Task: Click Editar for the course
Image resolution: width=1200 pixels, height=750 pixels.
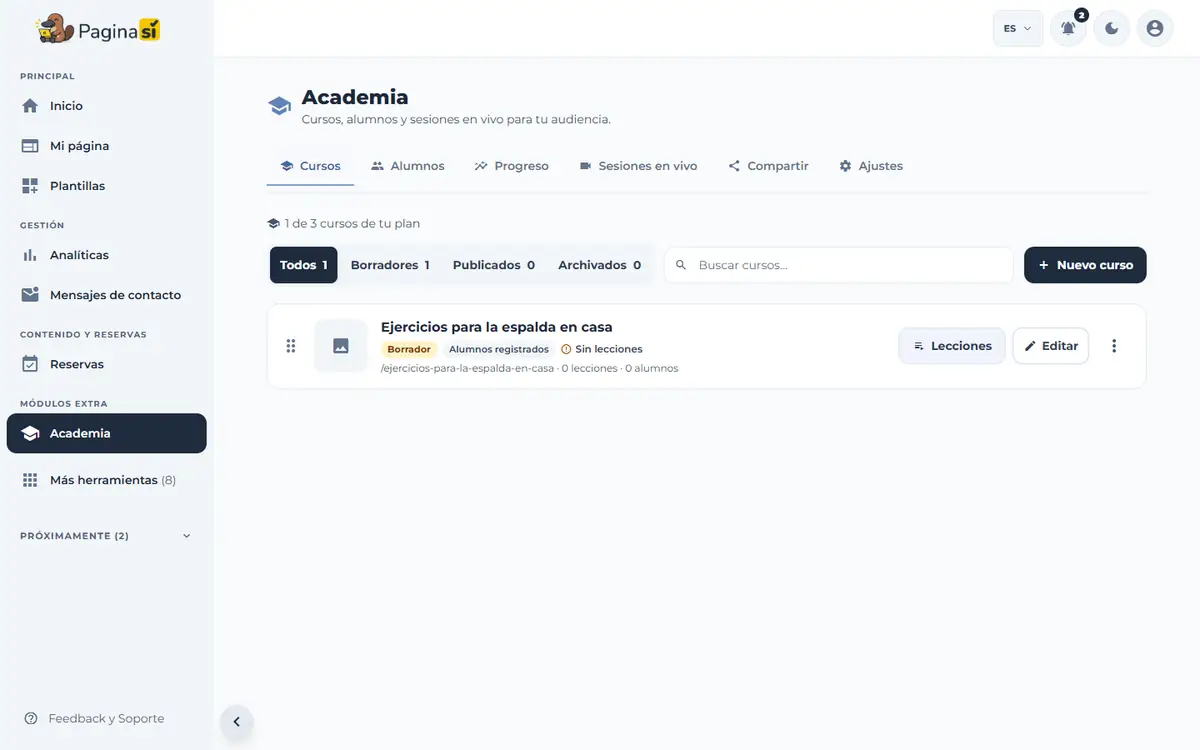Action: pyautogui.click(x=1051, y=346)
